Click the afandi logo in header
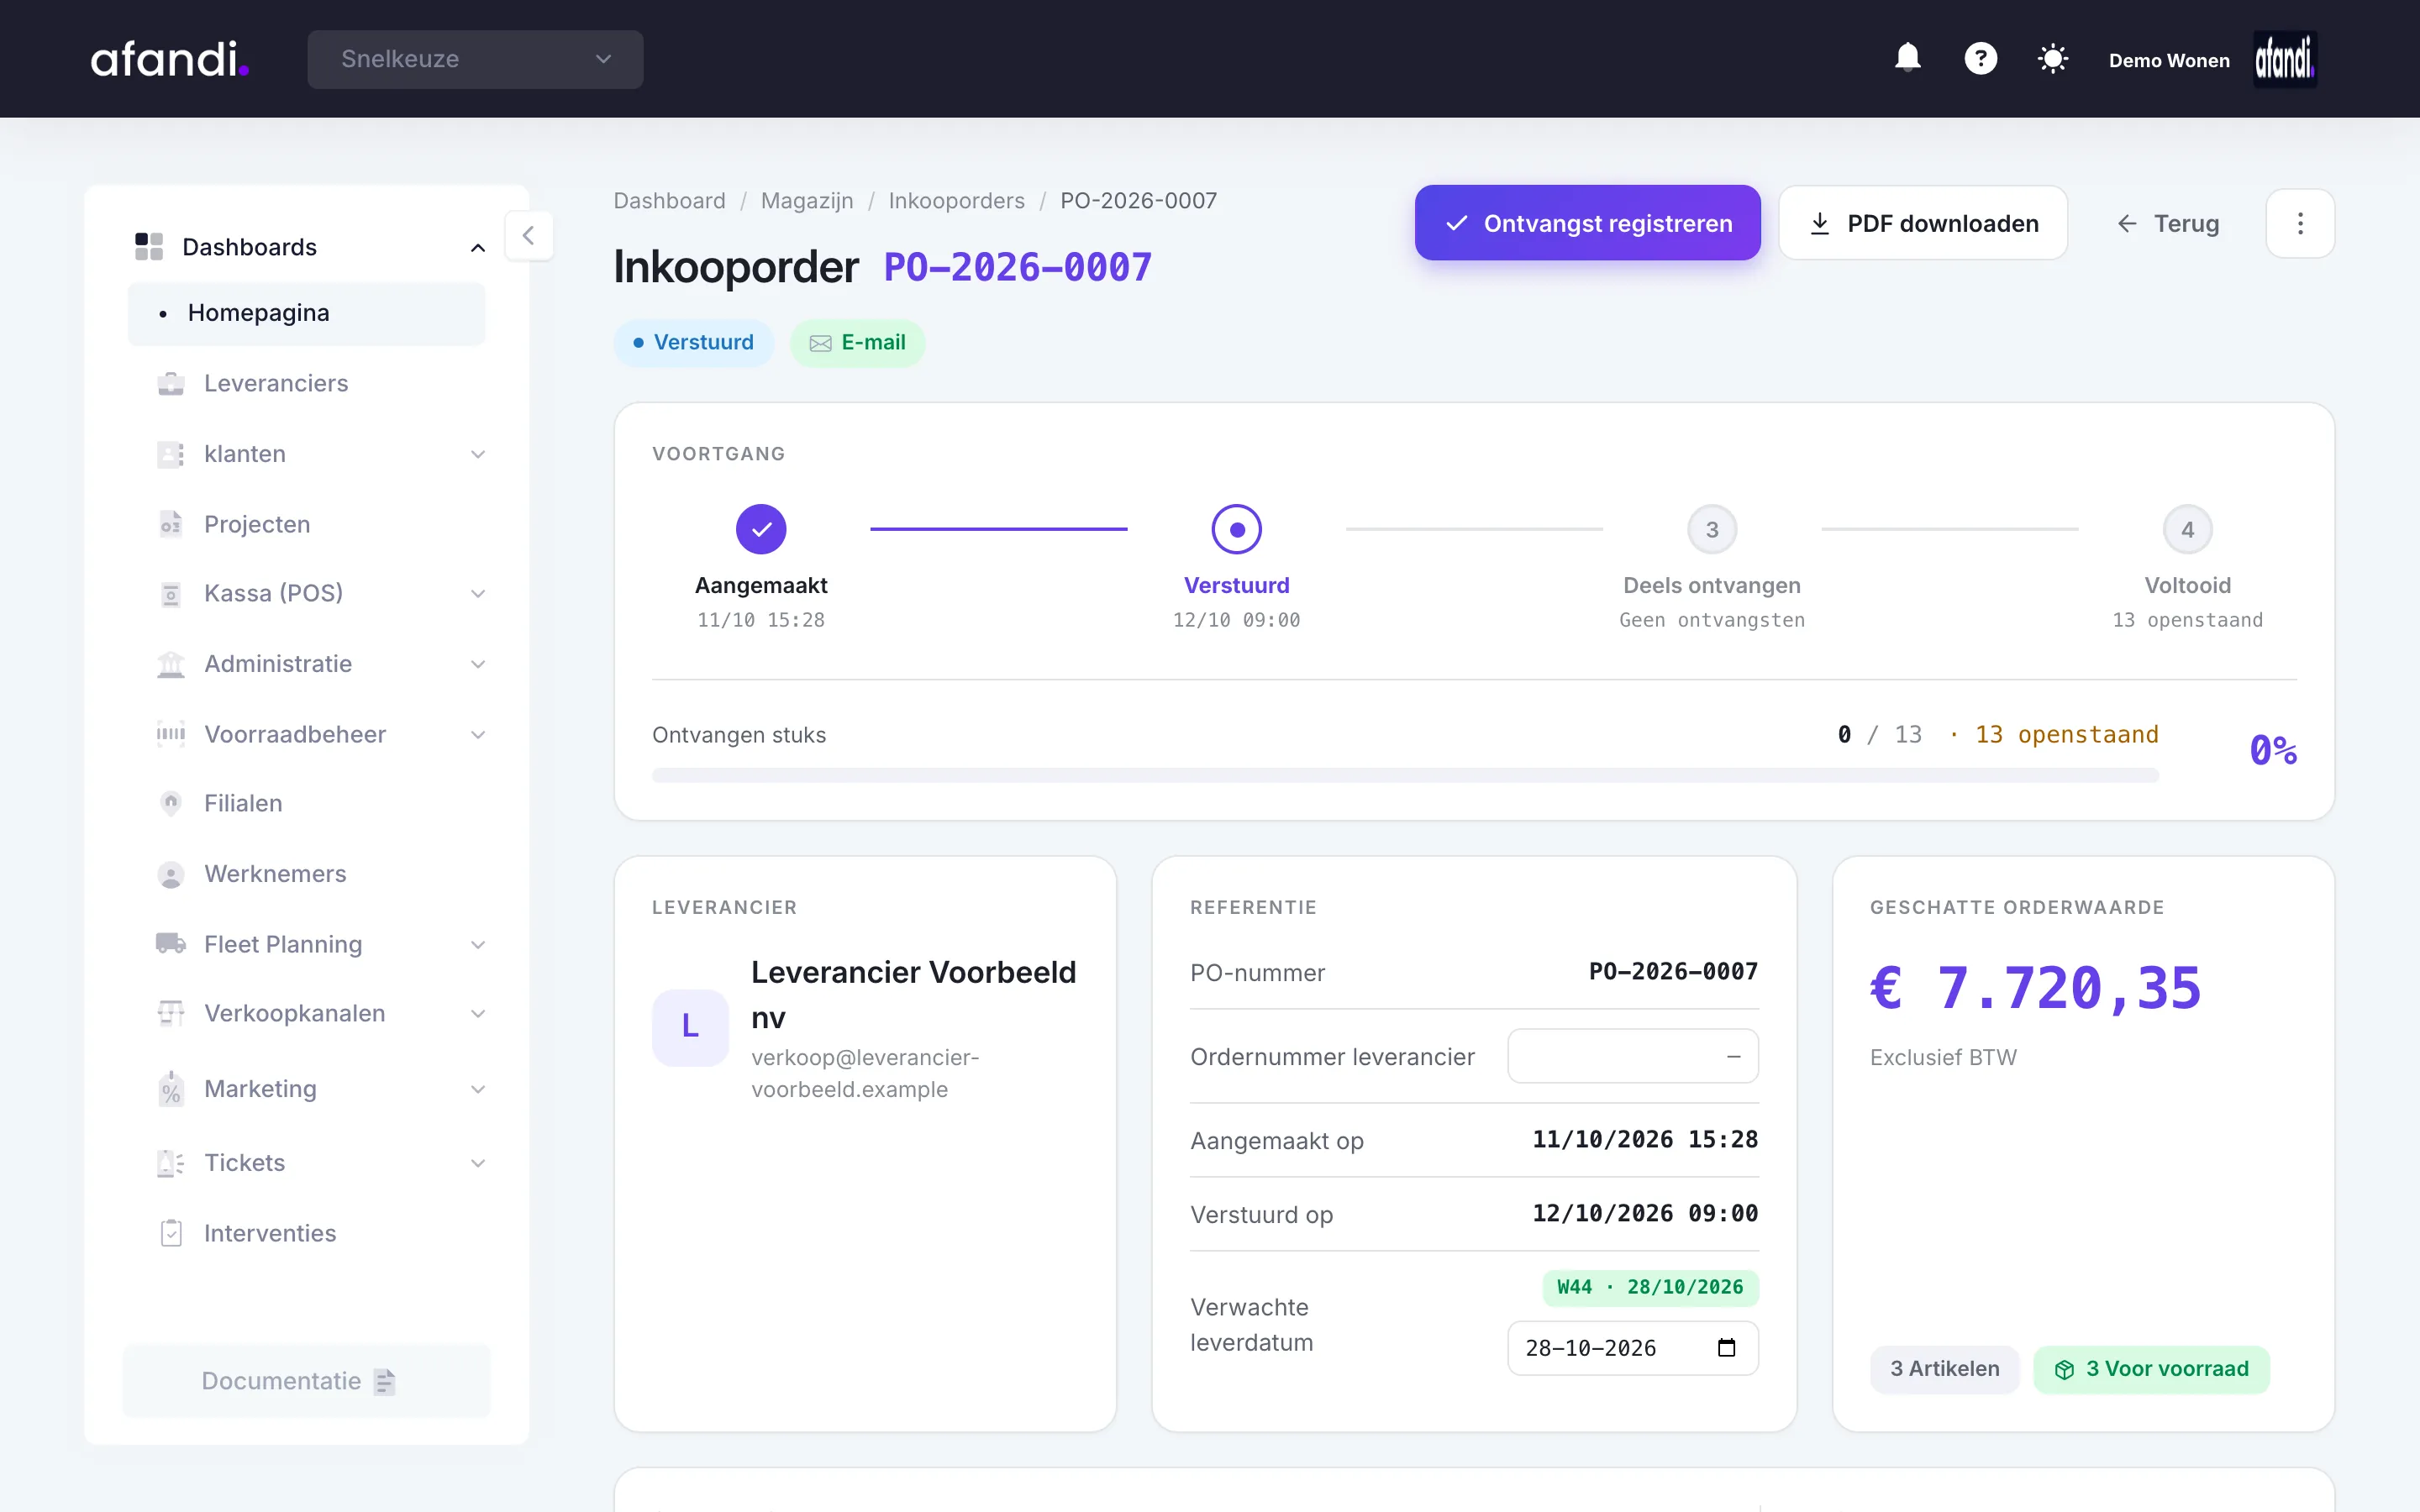Image resolution: width=2420 pixels, height=1512 pixels. [x=169, y=59]
